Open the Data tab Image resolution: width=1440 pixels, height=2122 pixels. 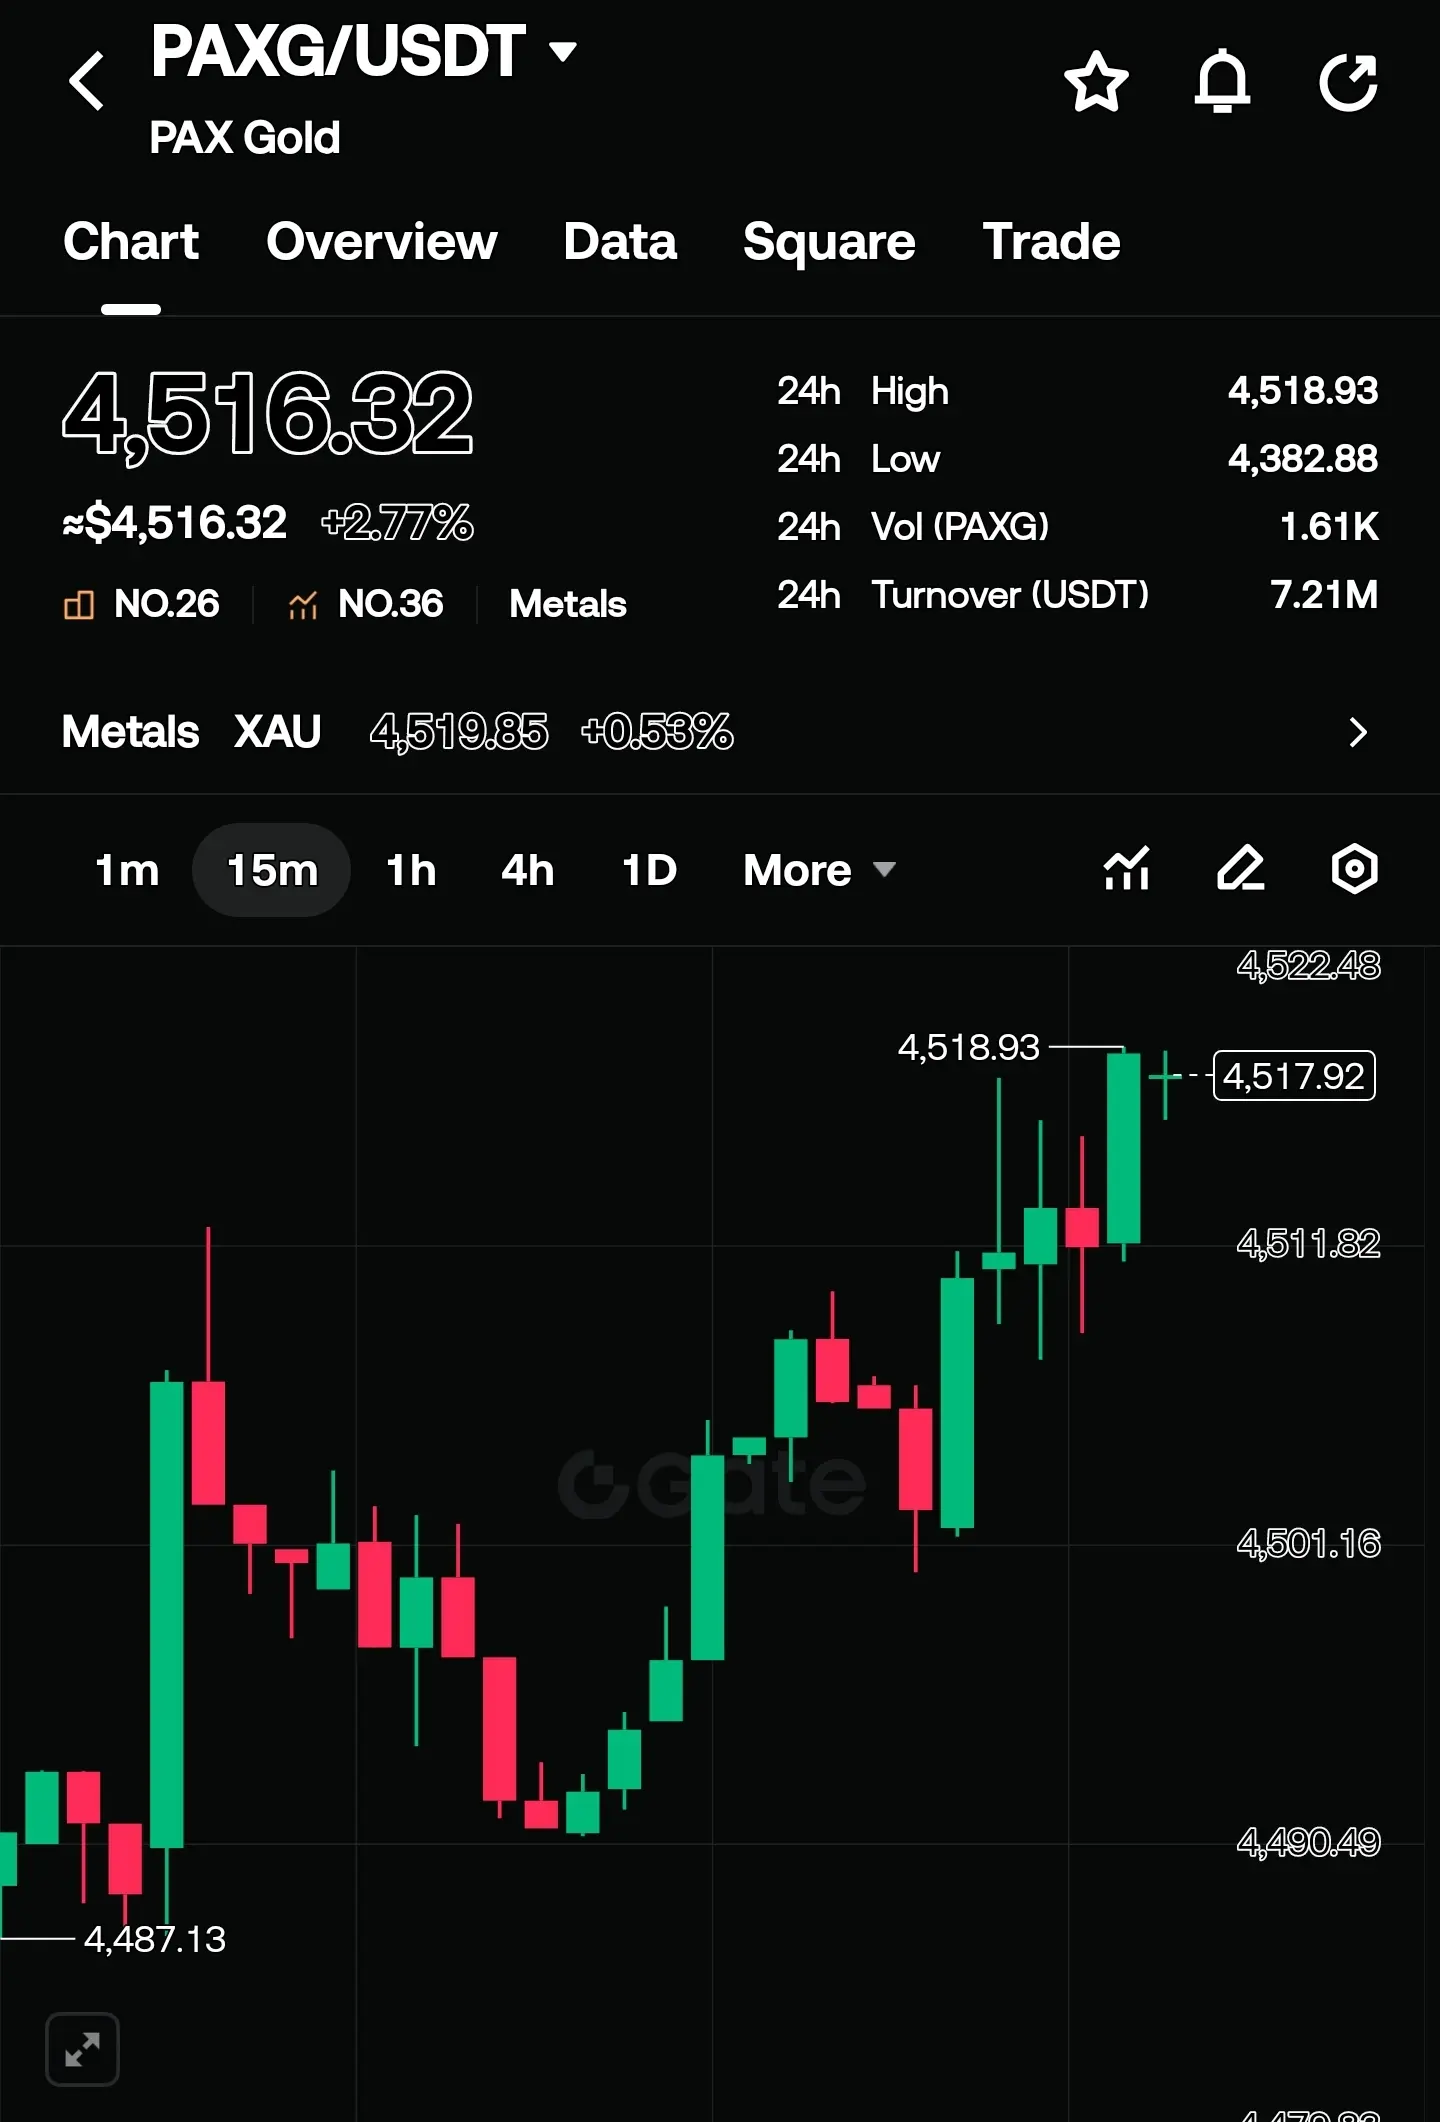620,241
